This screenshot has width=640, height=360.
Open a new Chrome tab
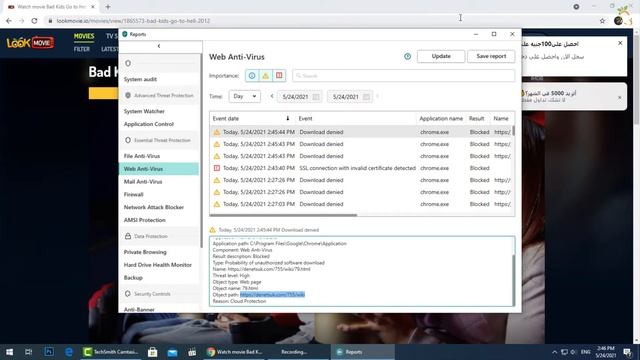(108, 7)
